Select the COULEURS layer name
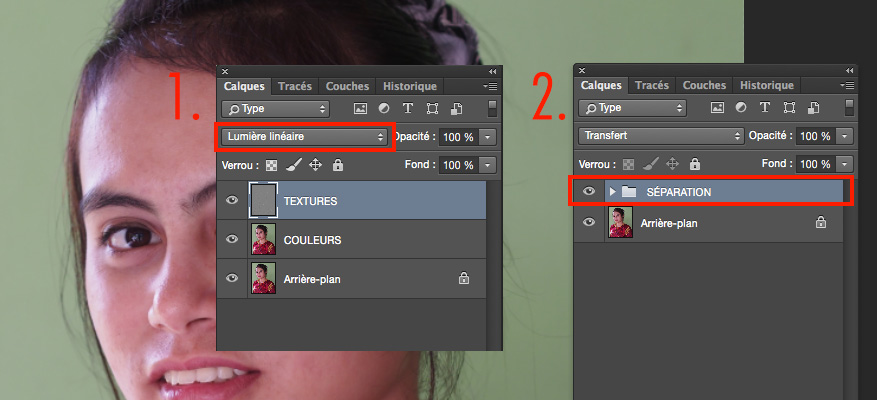 coord(313,240)
